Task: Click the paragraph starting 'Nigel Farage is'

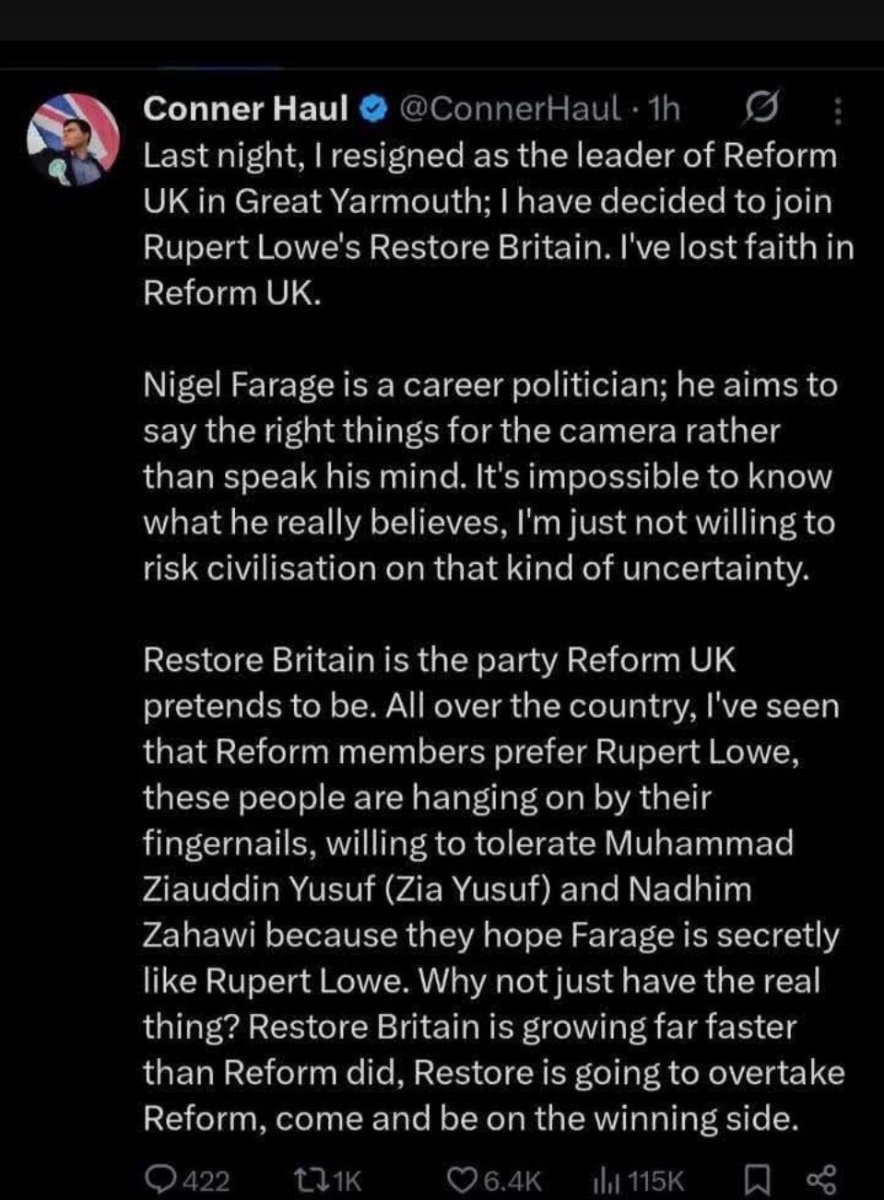Action: 490,476
